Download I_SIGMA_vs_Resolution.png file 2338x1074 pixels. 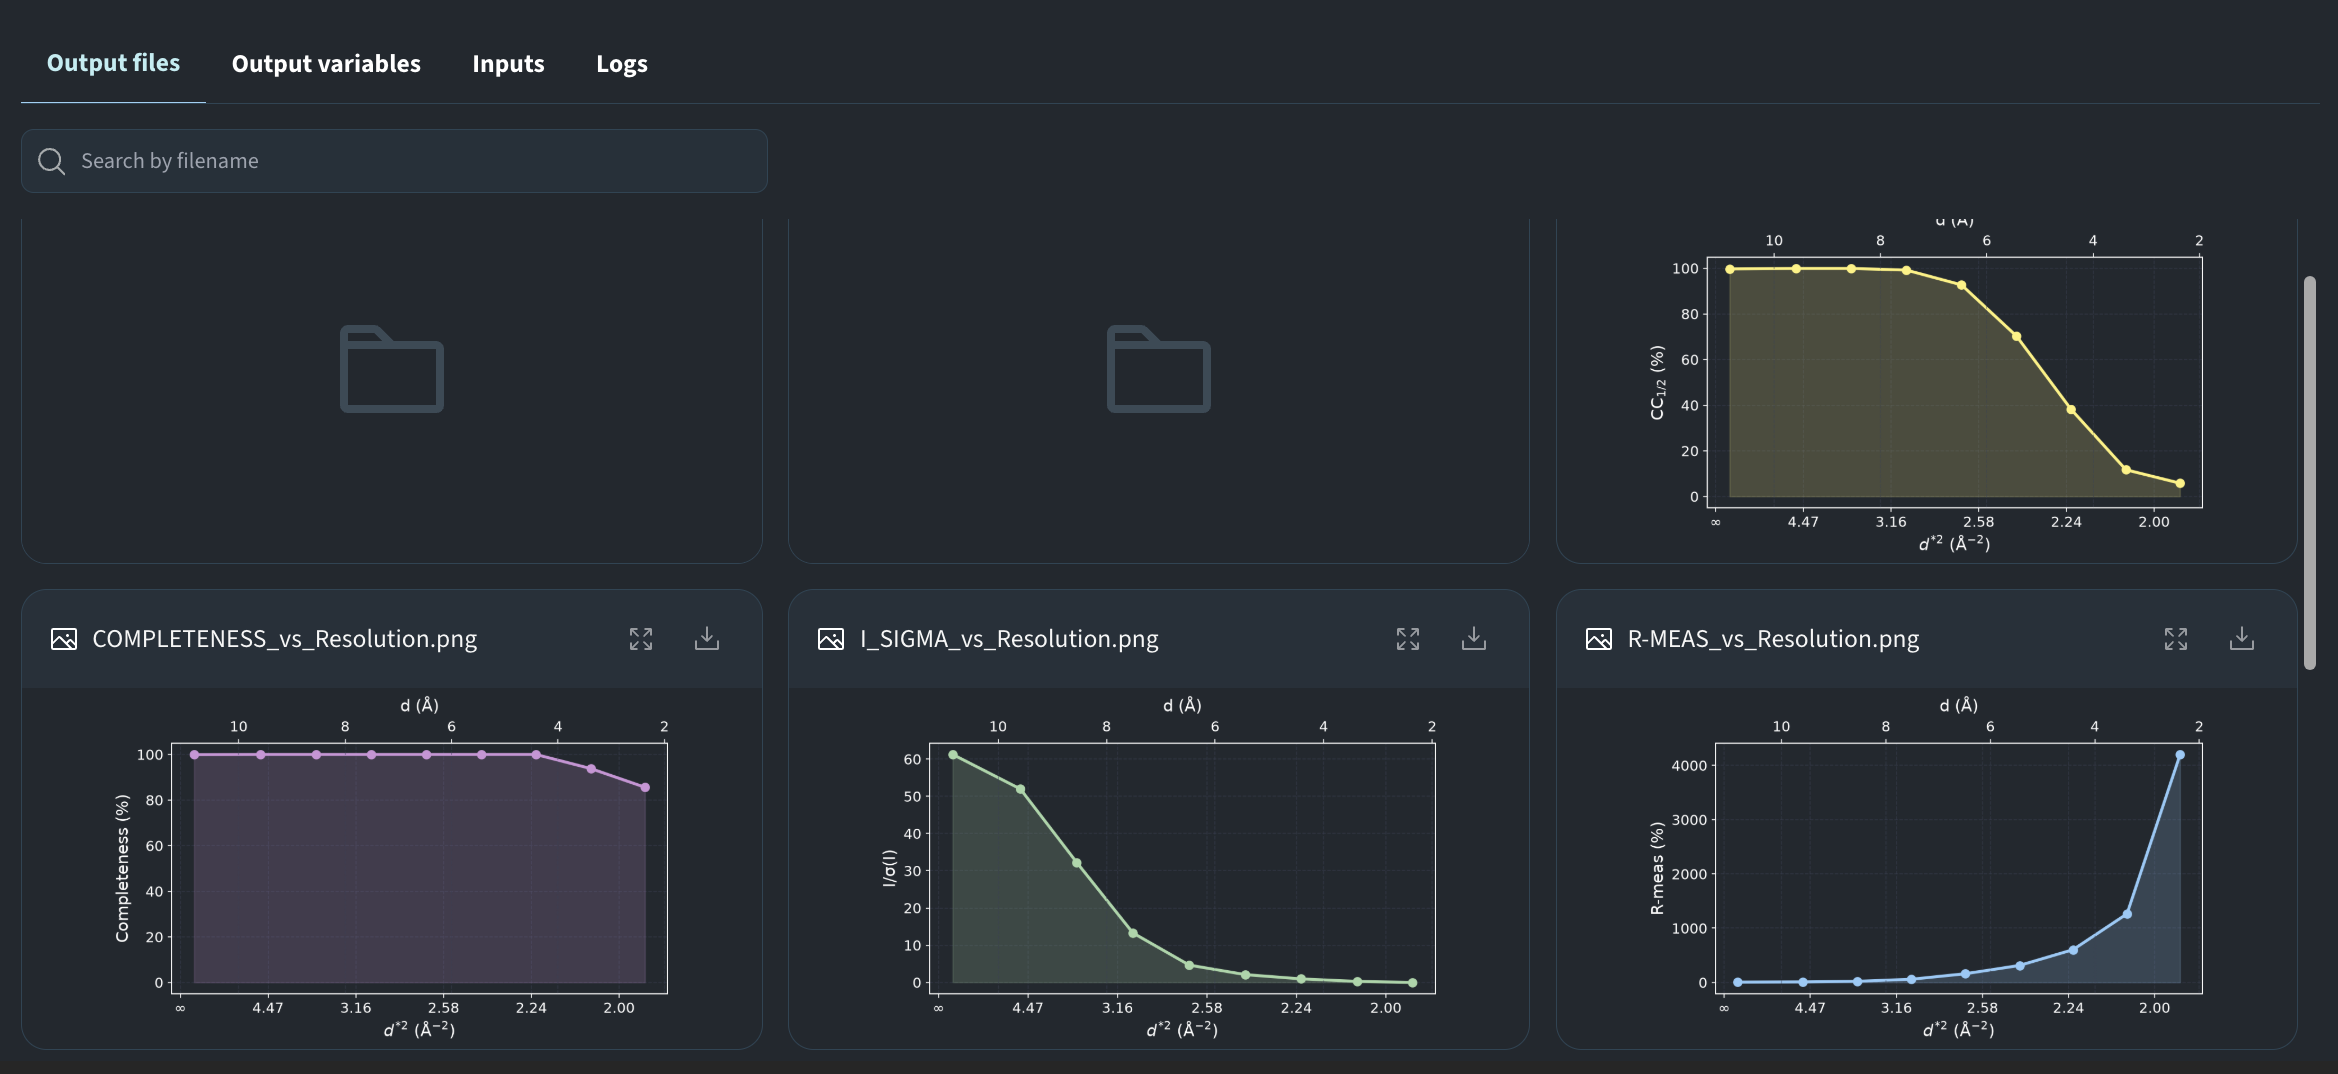(x=1474, y=639)
